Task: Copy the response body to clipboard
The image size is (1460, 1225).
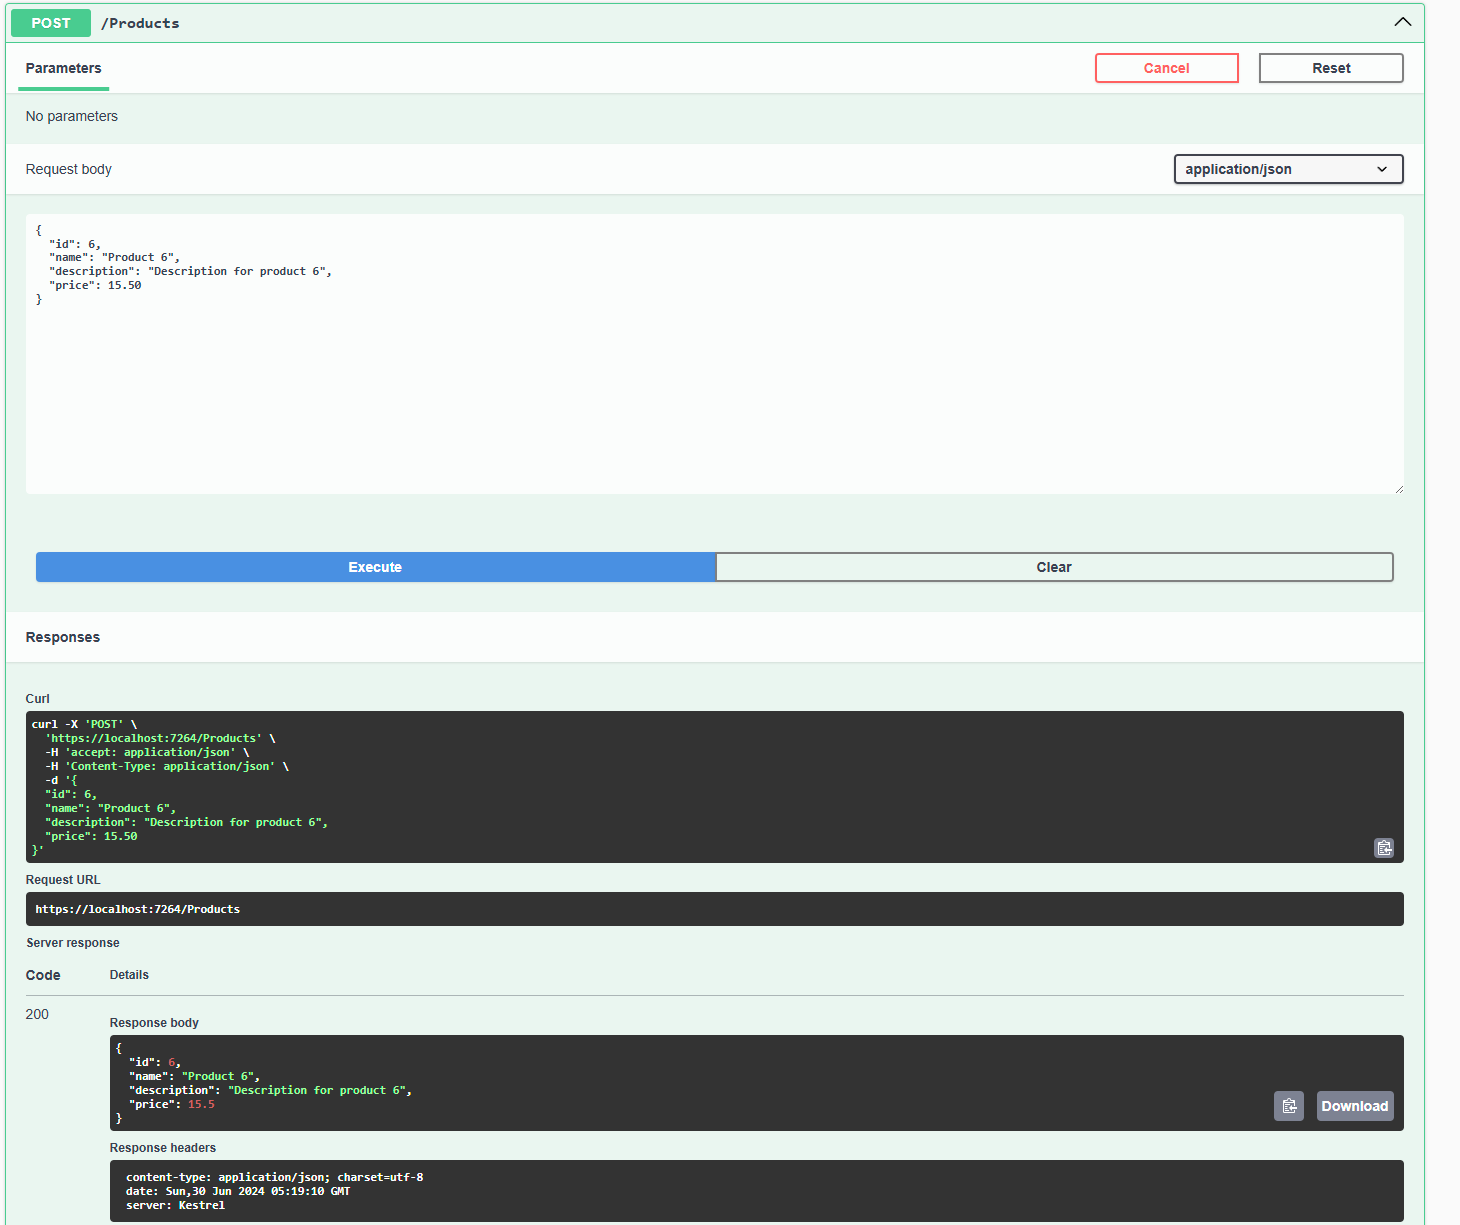Action: click(x=1289, y=1106)
